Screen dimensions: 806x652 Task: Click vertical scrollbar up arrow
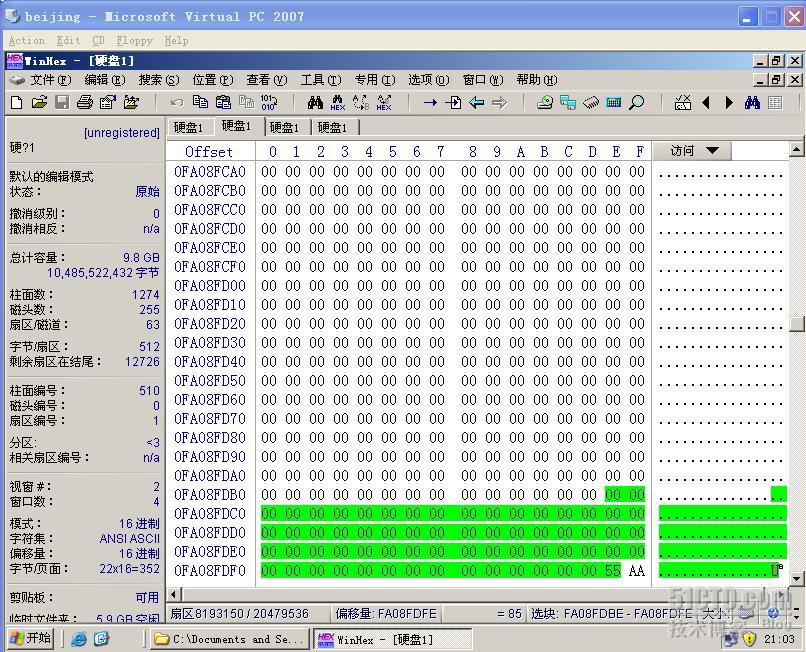(796, 150)
